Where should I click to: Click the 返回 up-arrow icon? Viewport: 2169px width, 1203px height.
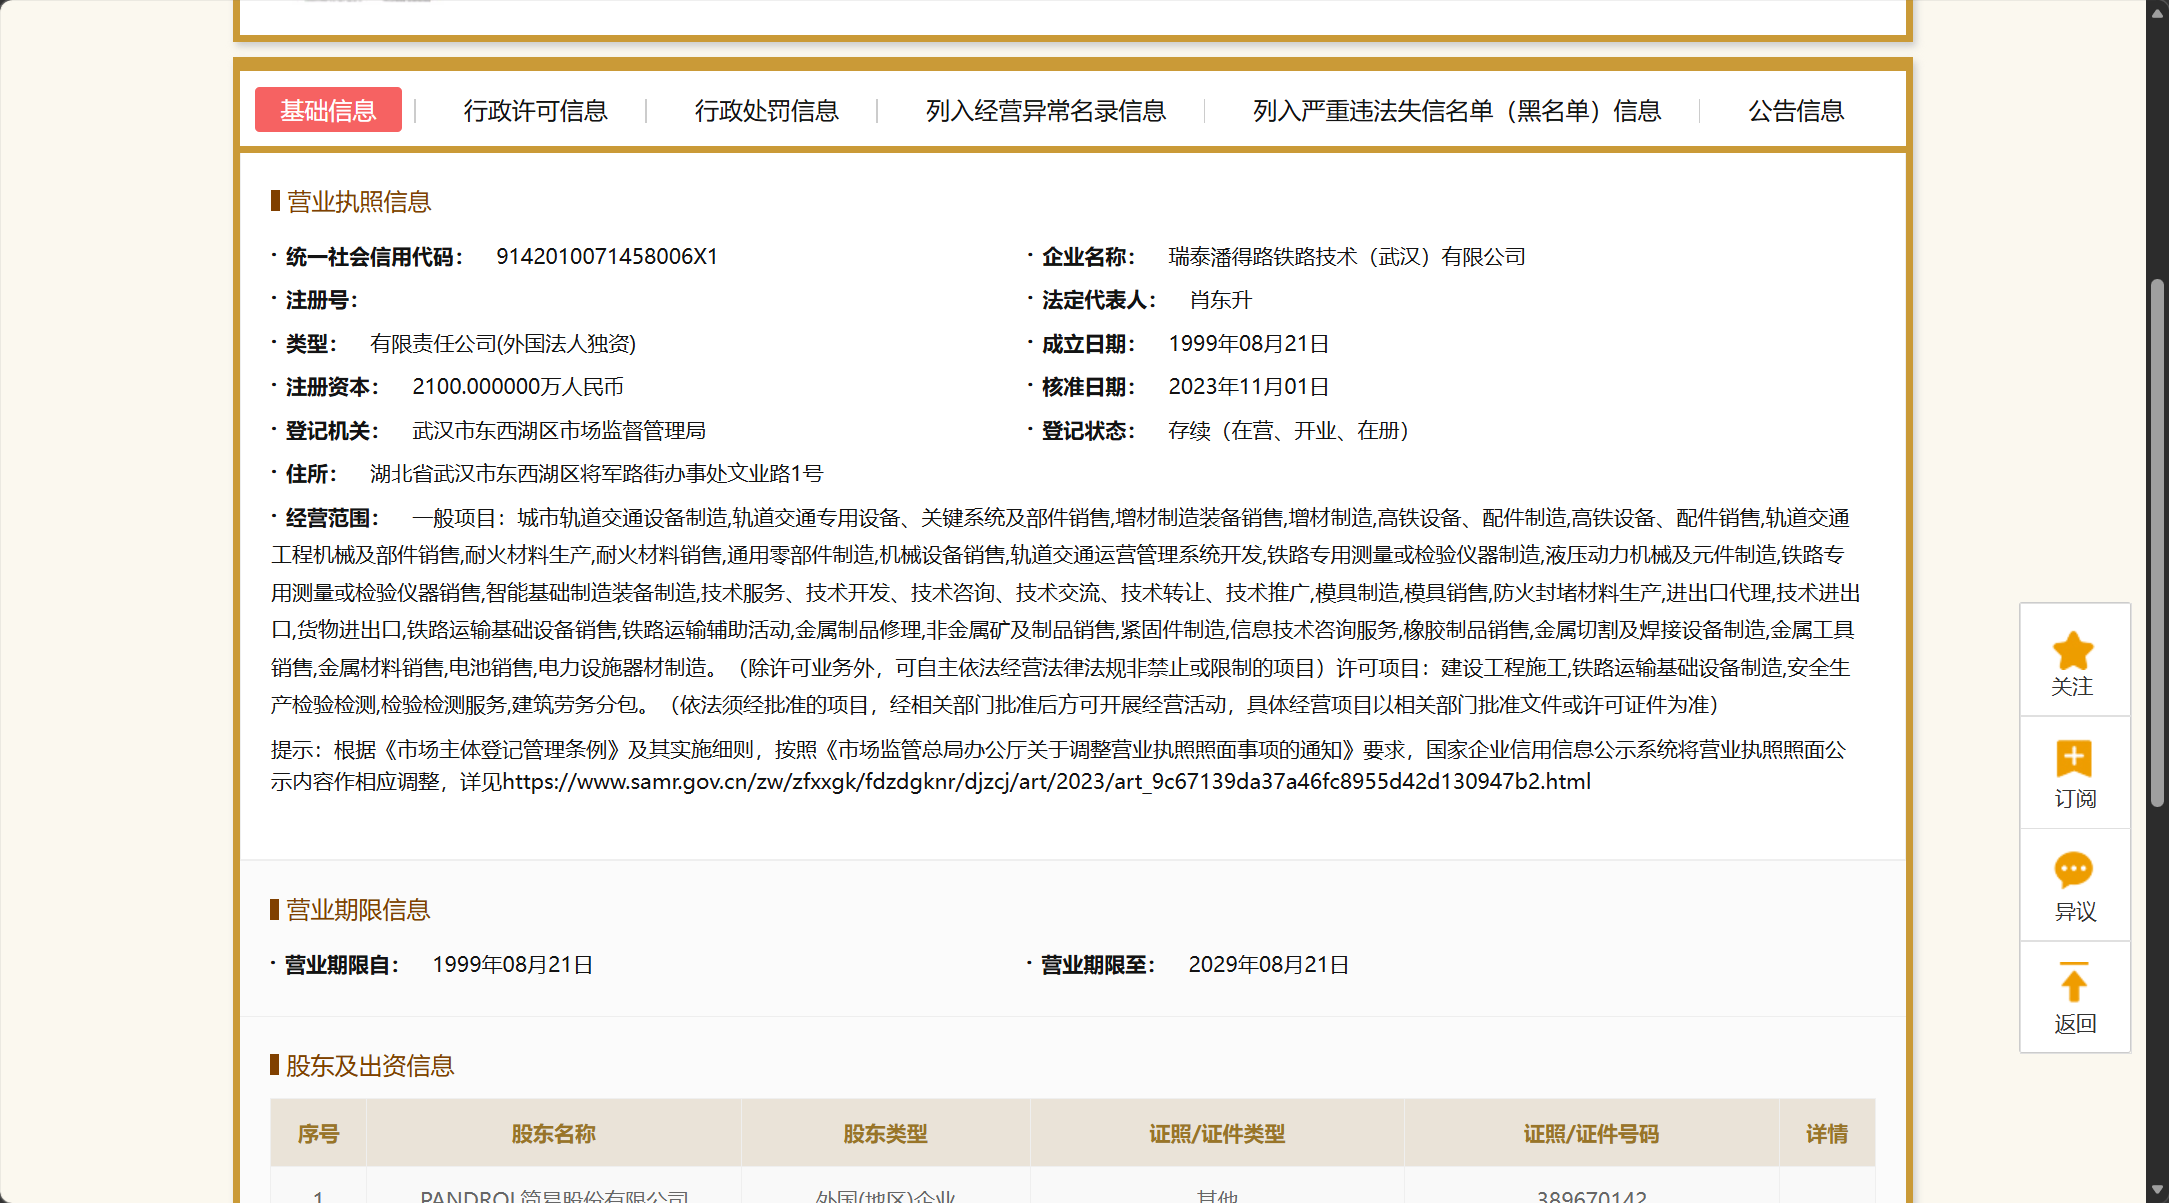2073,983
